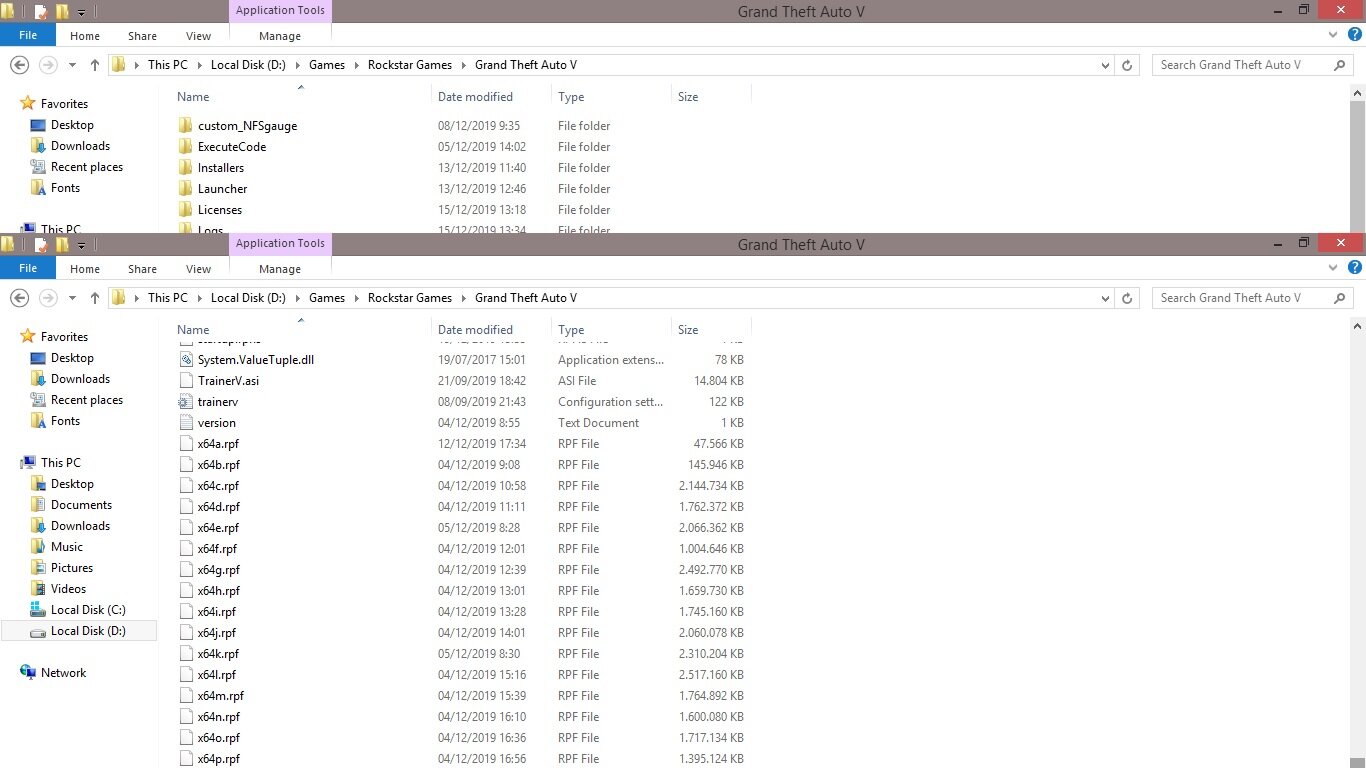Screen dimensions: 1366x768
Task: Select the x64p.rpf file name
Action: point(218,759)
